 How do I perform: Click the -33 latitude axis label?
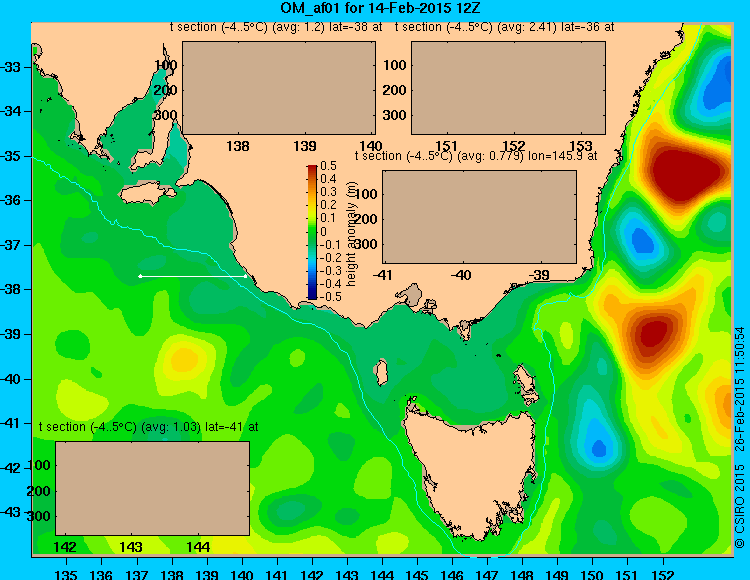tap(11, 67)
